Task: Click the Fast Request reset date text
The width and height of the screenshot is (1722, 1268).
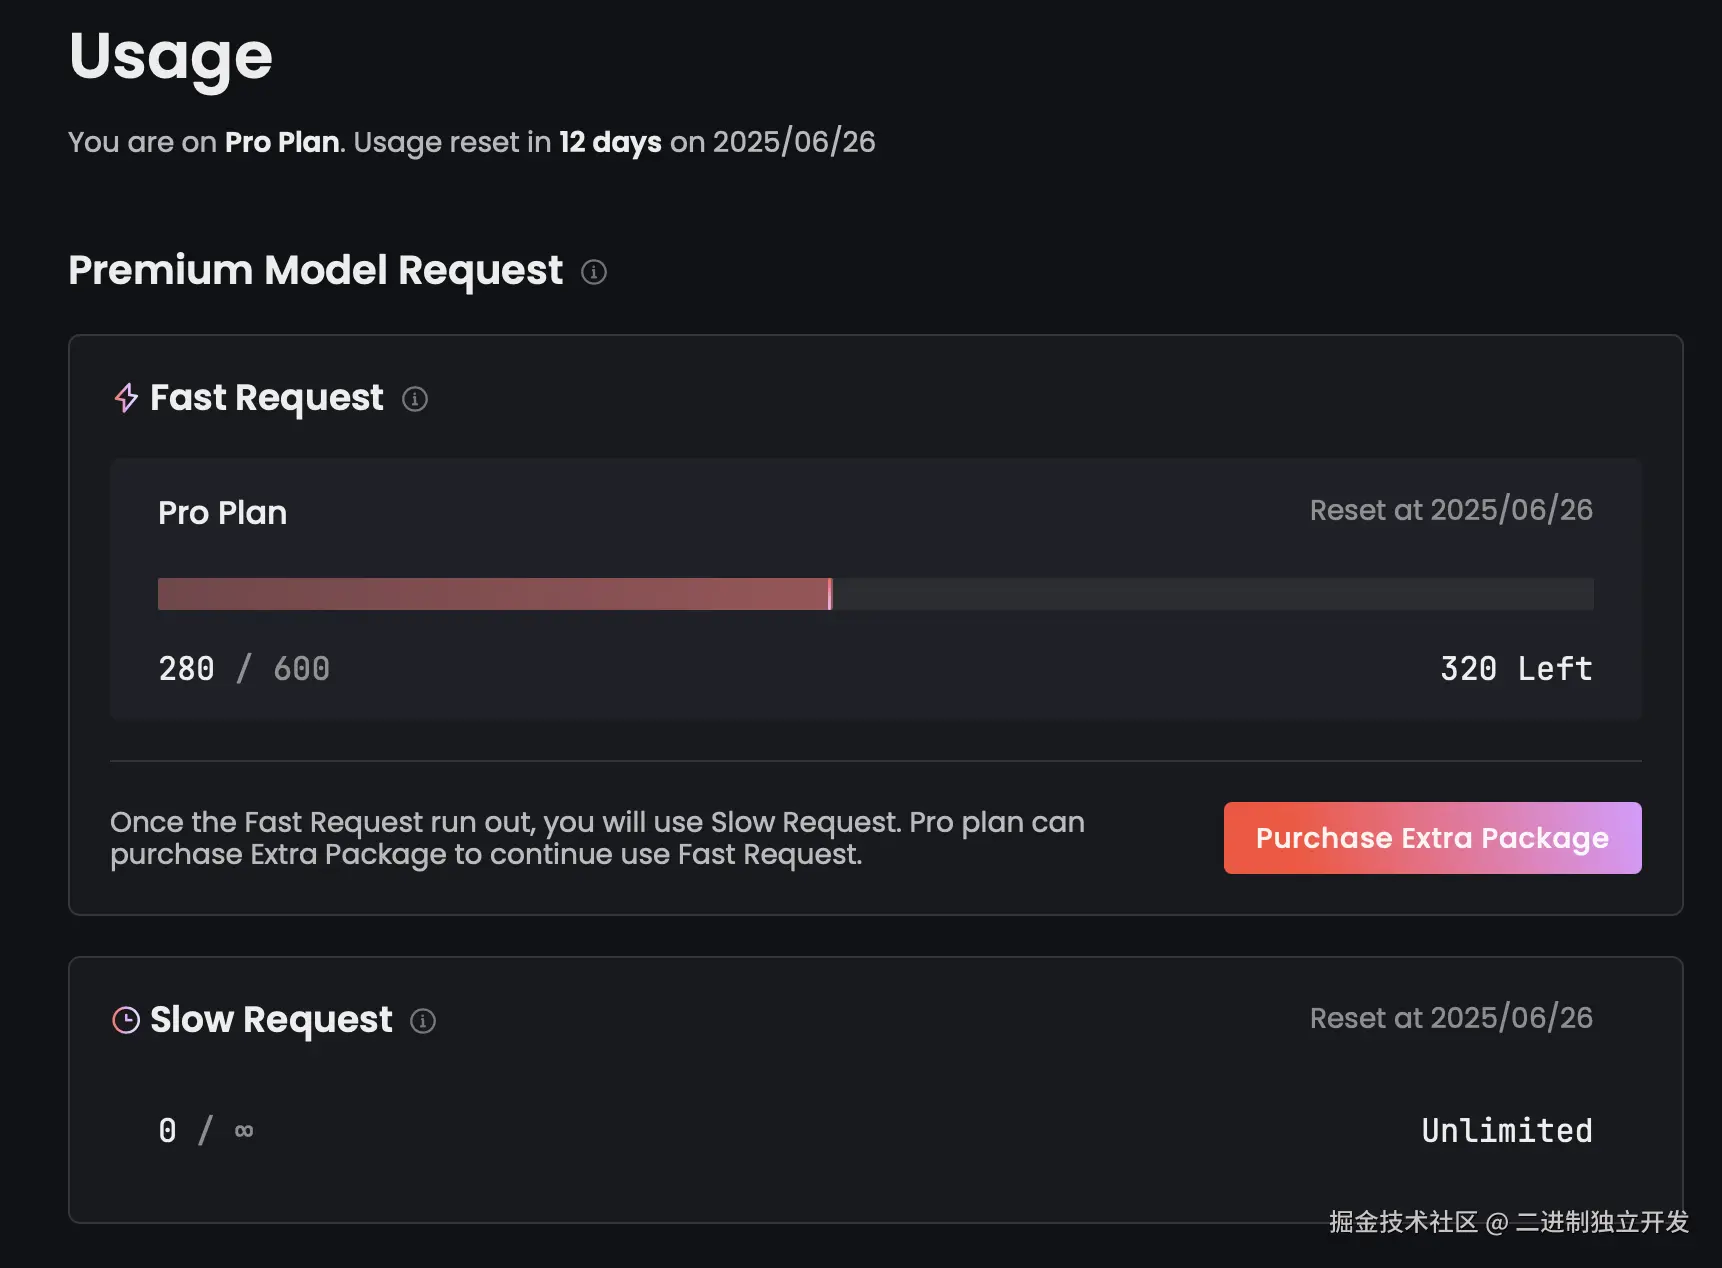Action: pyautogui.click(x=1451, y=510)
